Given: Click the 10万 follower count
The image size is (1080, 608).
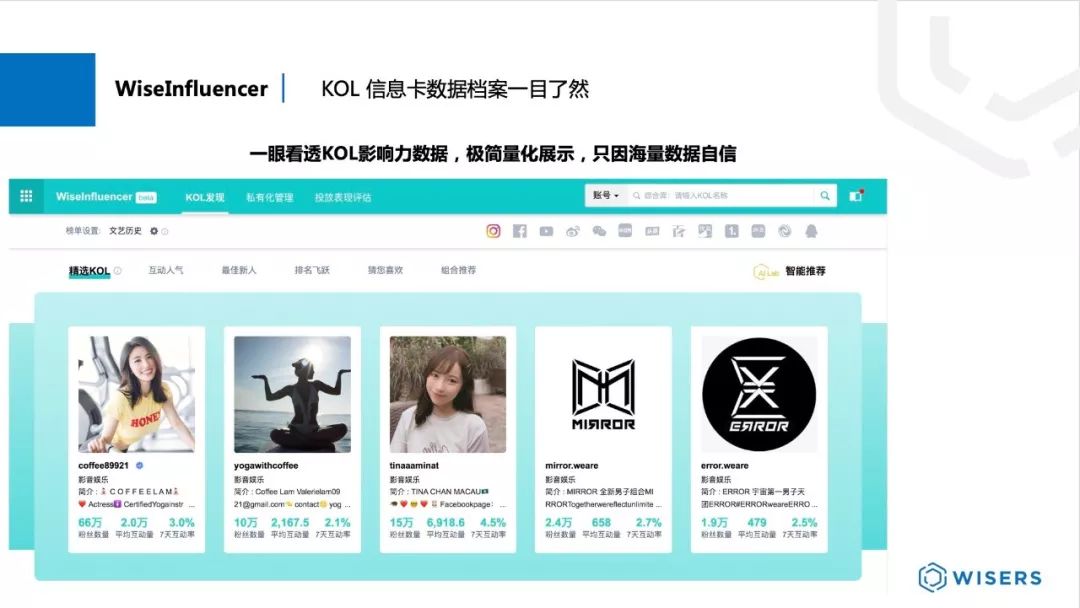Looking at the screenshot, I should click(x=246, y=523).
